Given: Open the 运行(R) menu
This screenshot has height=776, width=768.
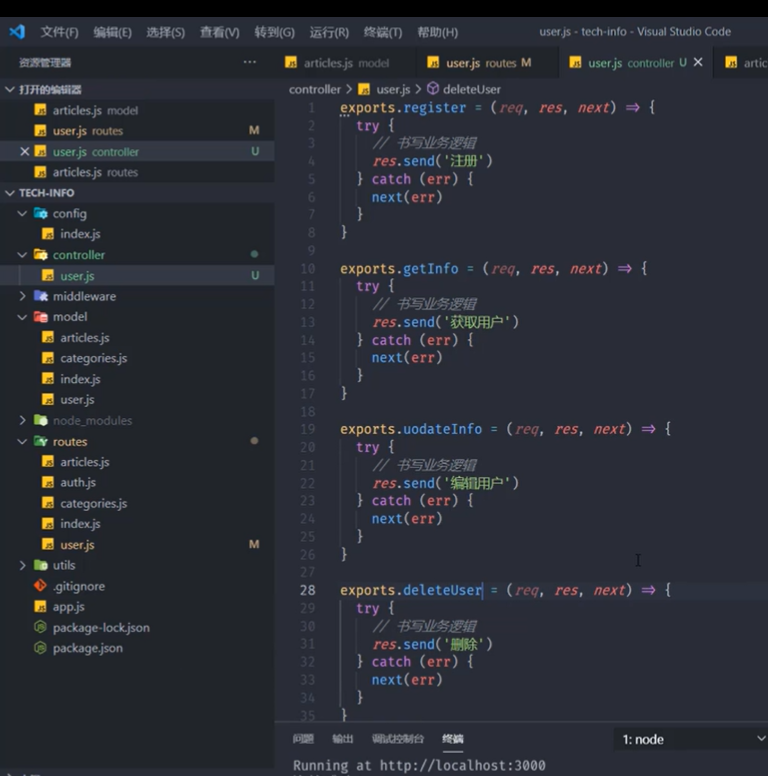Looking at the screenshot, I should point(329,32).
